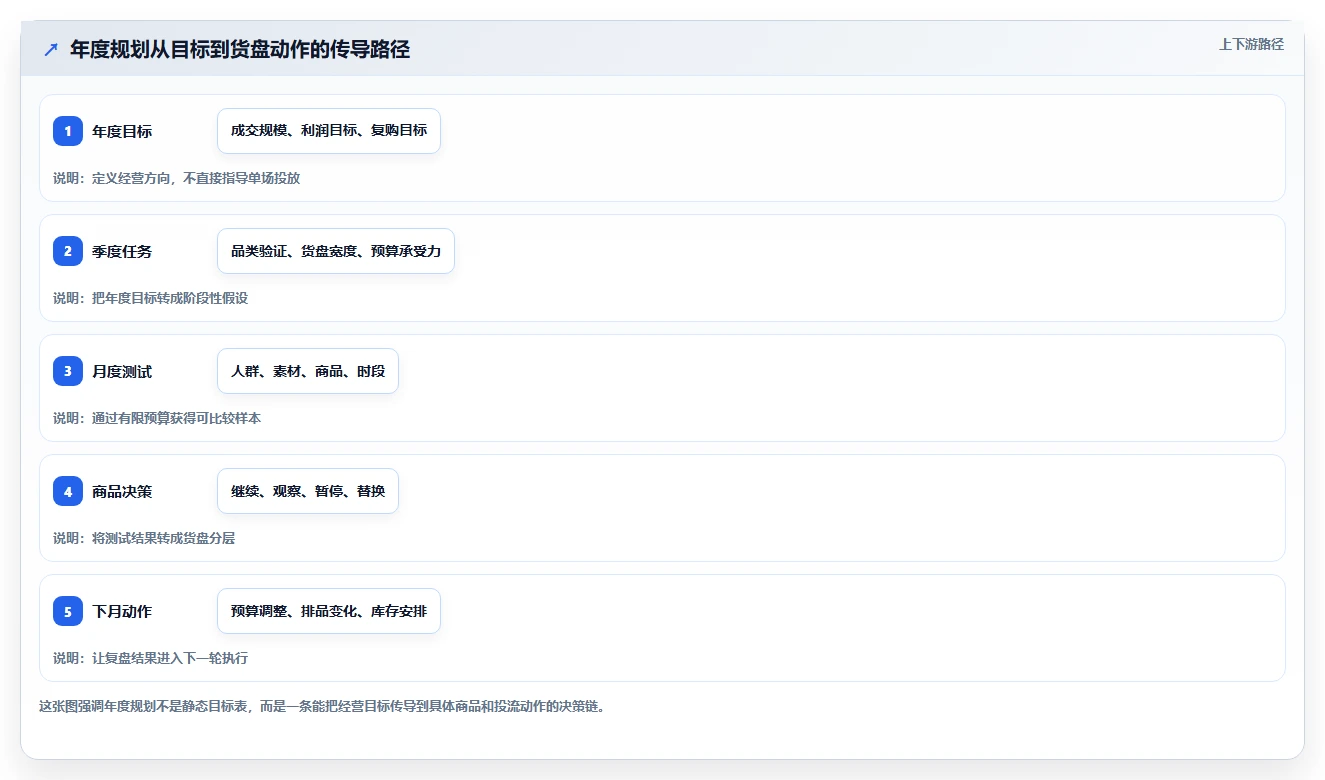Screen dimensions: 1325x780
Task: Select the step 4 number badge
Action: click(68, 491)
